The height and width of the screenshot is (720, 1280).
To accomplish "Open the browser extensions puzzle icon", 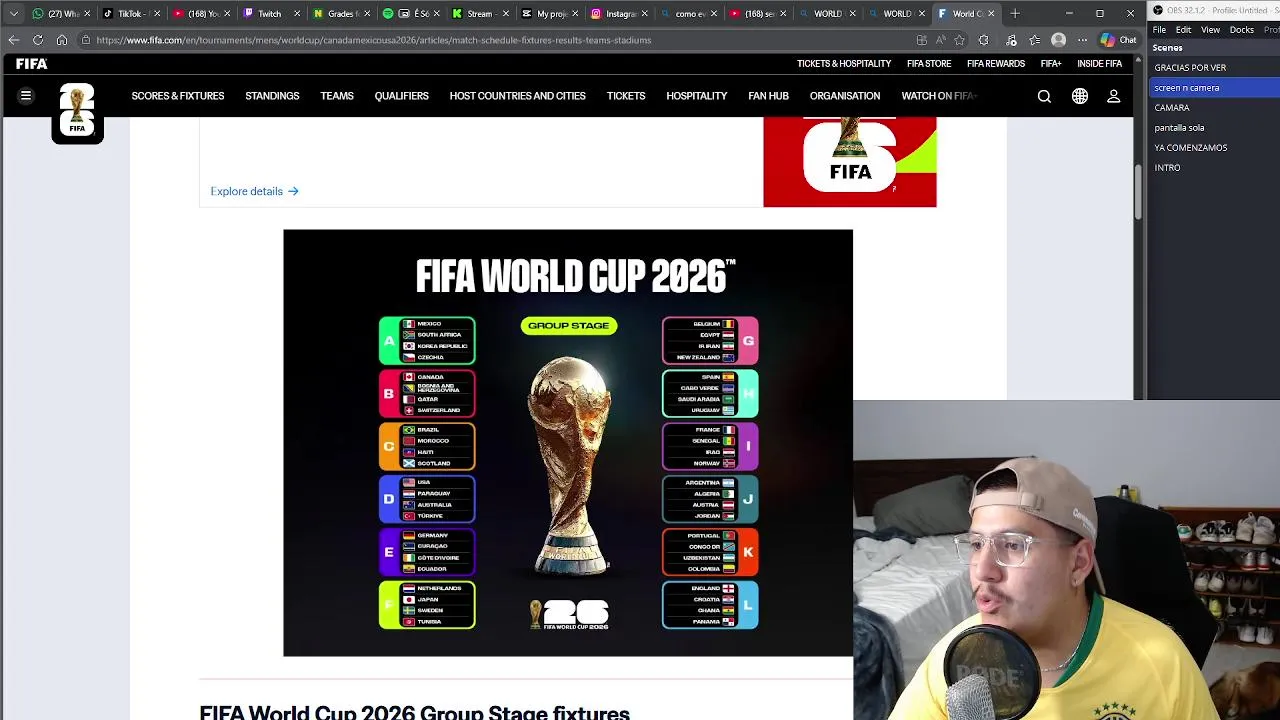I will point(984,40).
